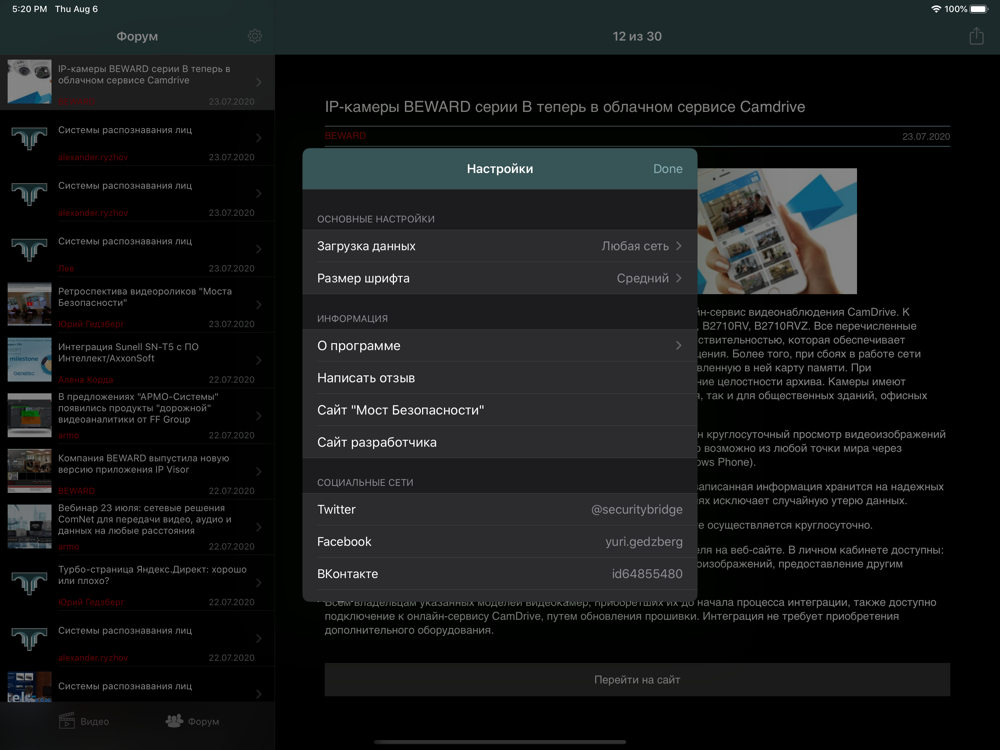This screenshot has height=750, width=1000.
Task: Click the share icon at top right
Action: pos(976,36)
